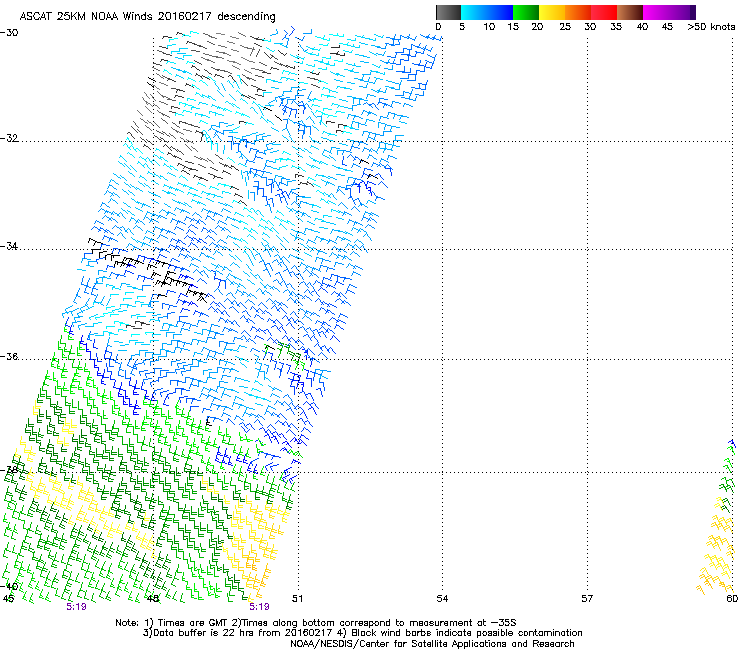The height and width of the screenshot is (650, 740).
Task: Click the red 30-35 knots legend swatch
Action: 604,12
